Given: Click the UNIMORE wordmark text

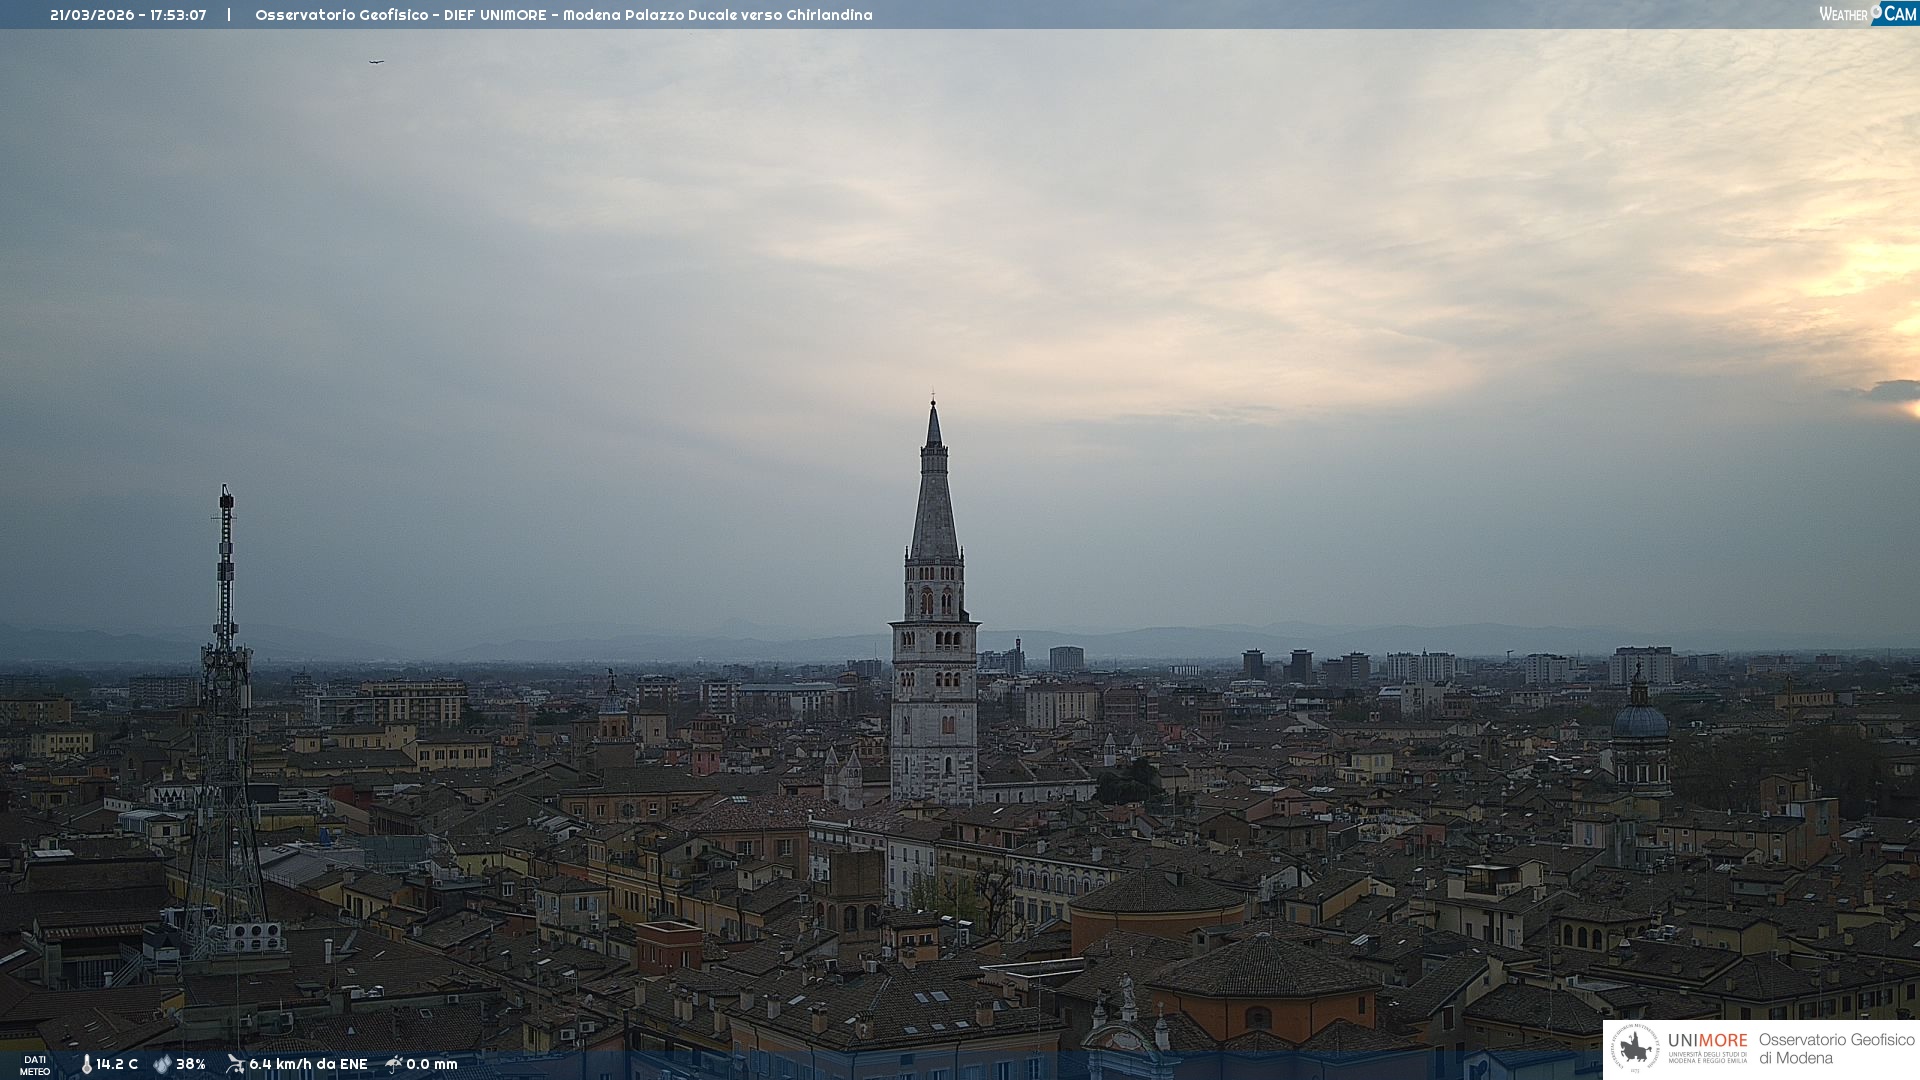Looking at the screenshot, I should click(x=1707, y=1040).
